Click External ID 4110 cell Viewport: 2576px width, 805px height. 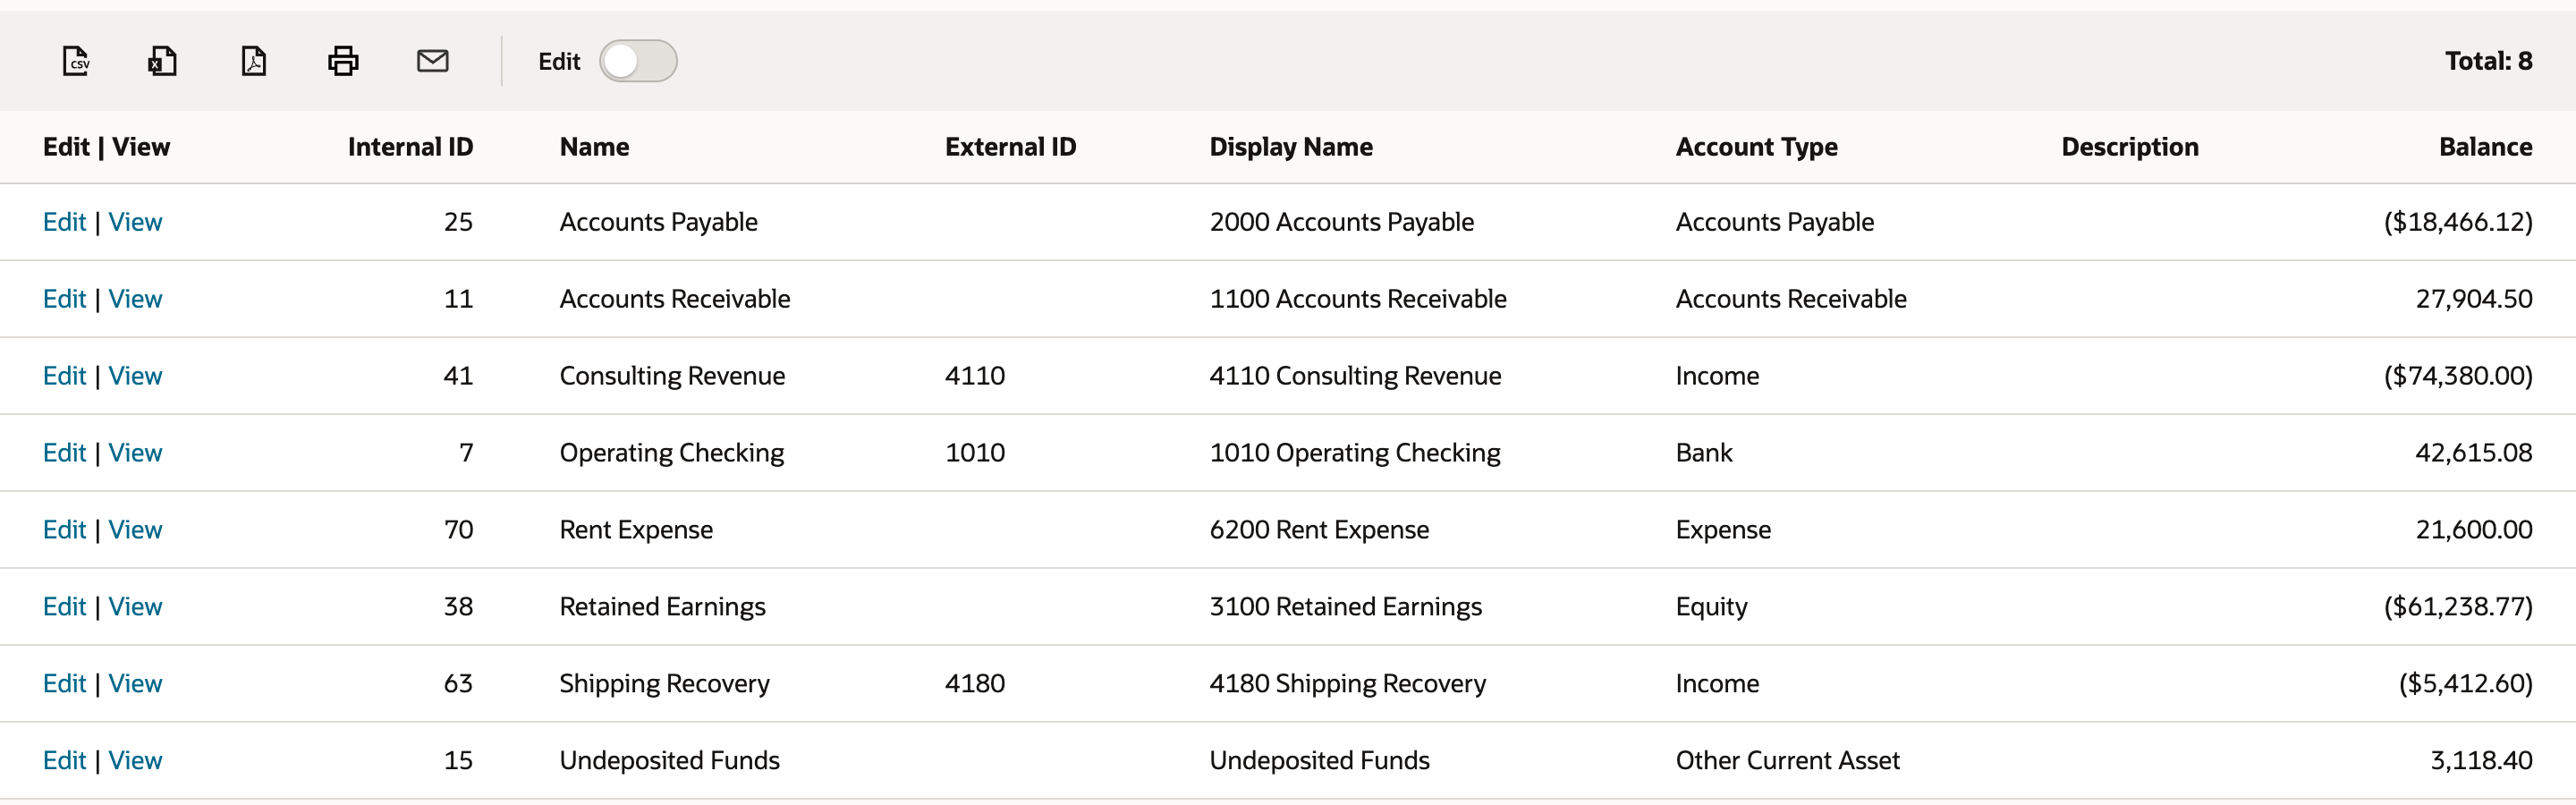[x=975, y=376]
